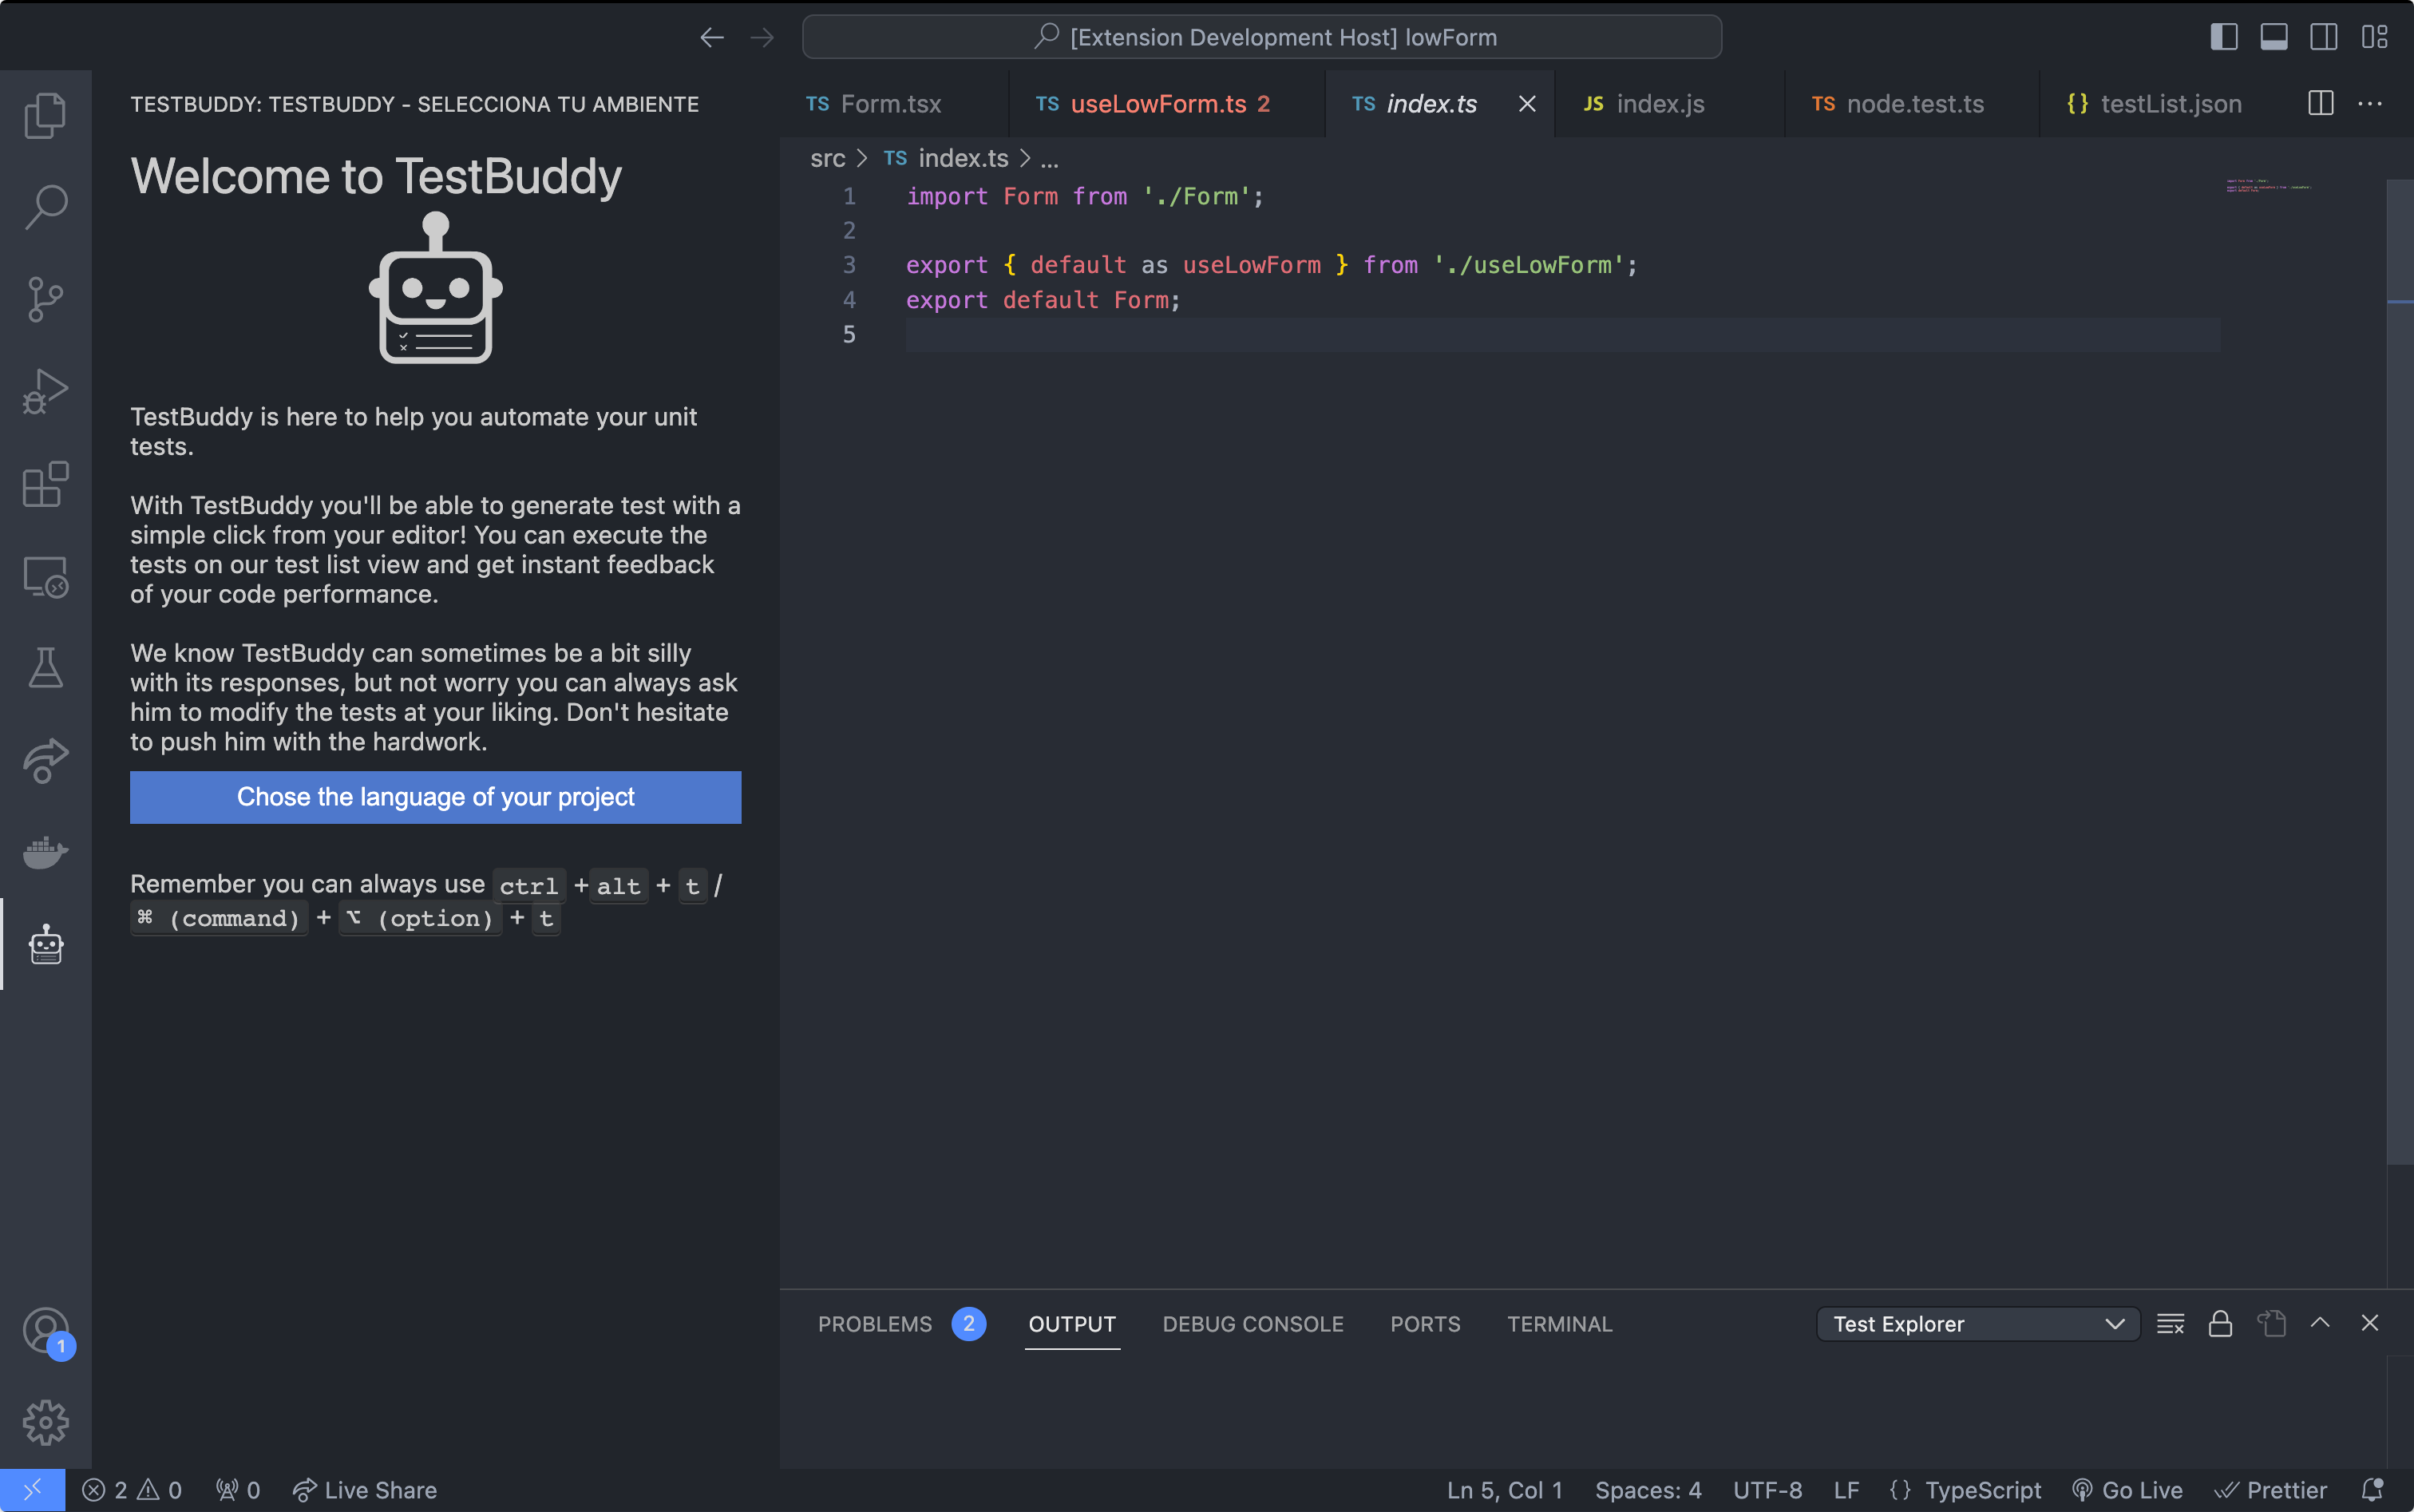Toggle the bottom panel layout button

[2273, 37]
